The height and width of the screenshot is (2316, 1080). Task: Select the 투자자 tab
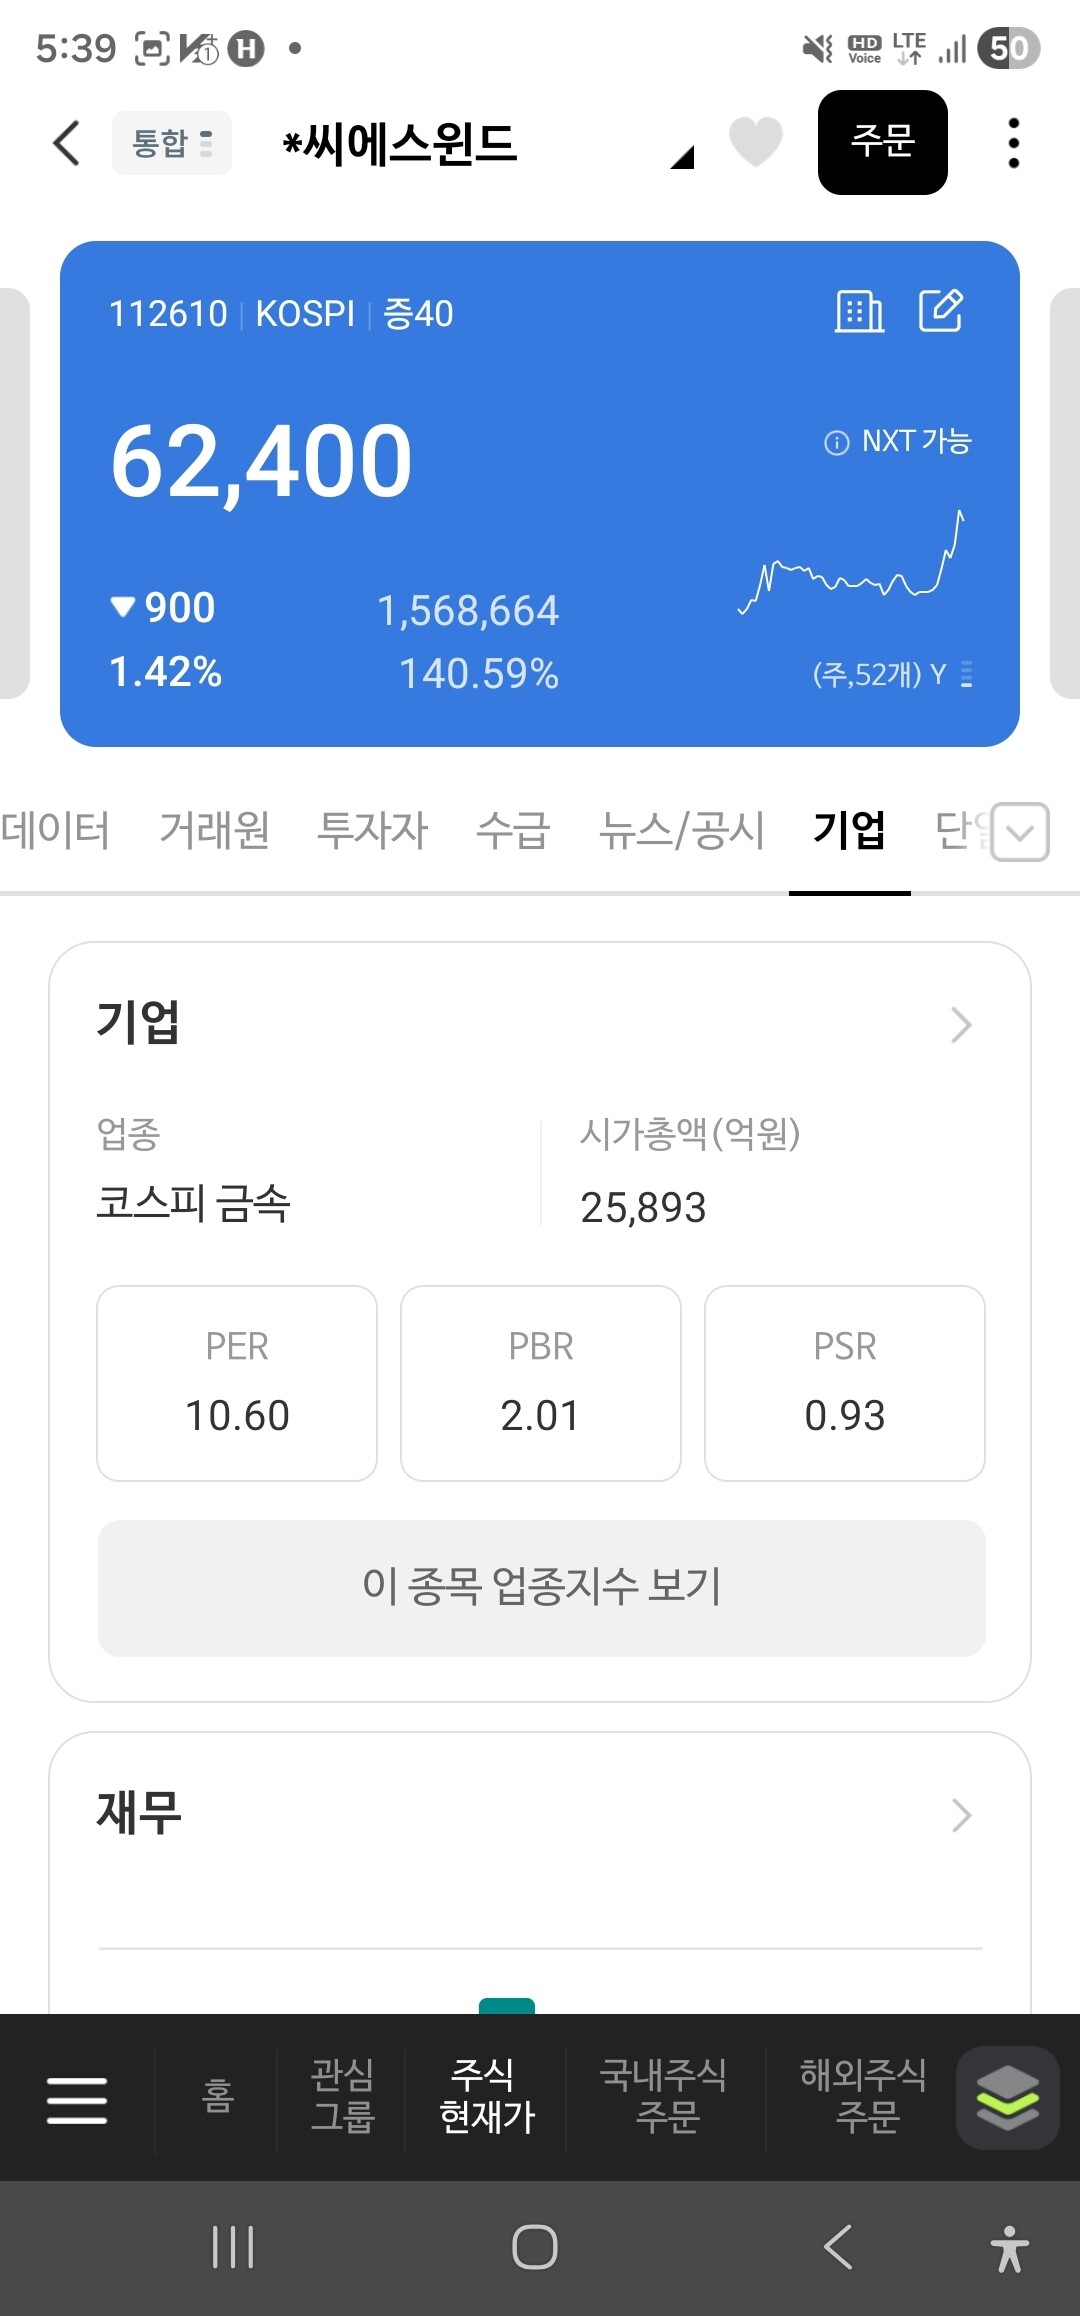click(x=372, y=830)
